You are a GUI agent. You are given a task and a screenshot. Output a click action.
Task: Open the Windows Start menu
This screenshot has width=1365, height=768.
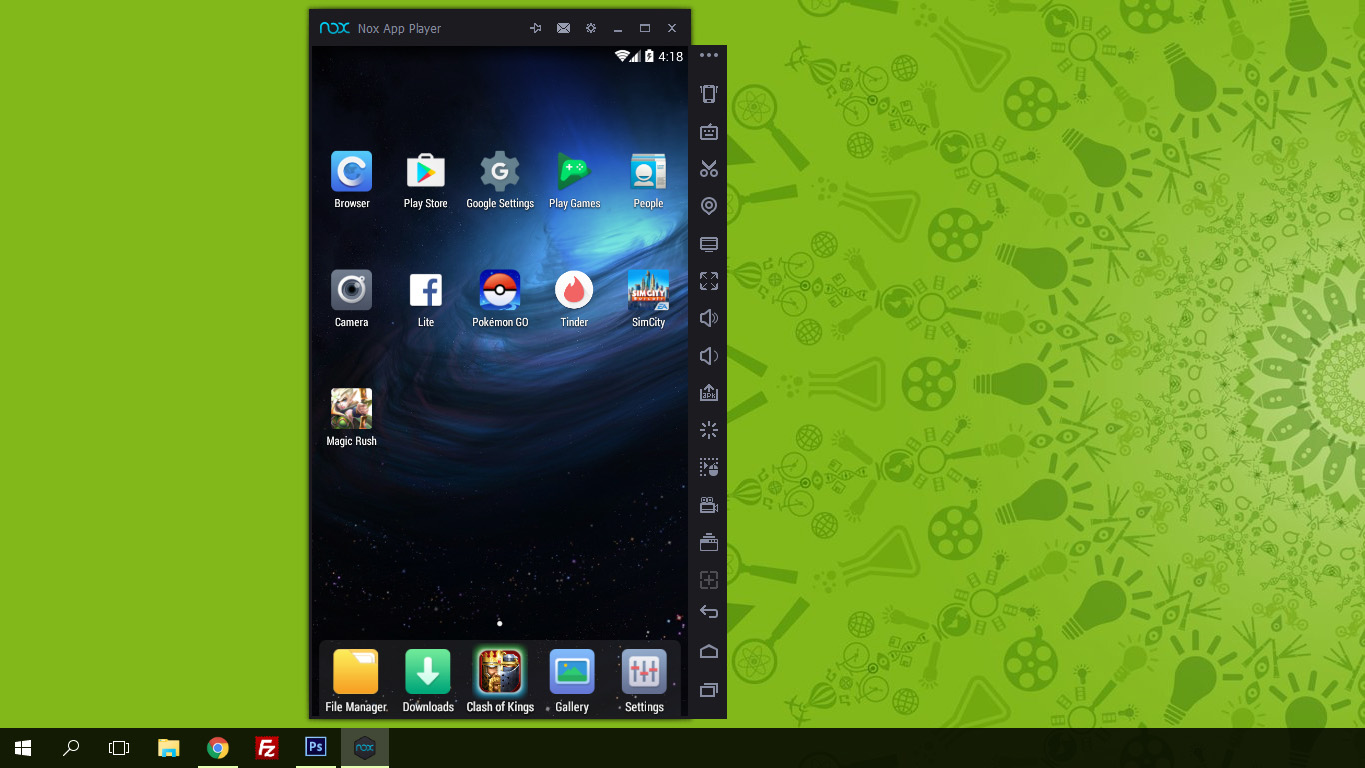coord(23,748)
